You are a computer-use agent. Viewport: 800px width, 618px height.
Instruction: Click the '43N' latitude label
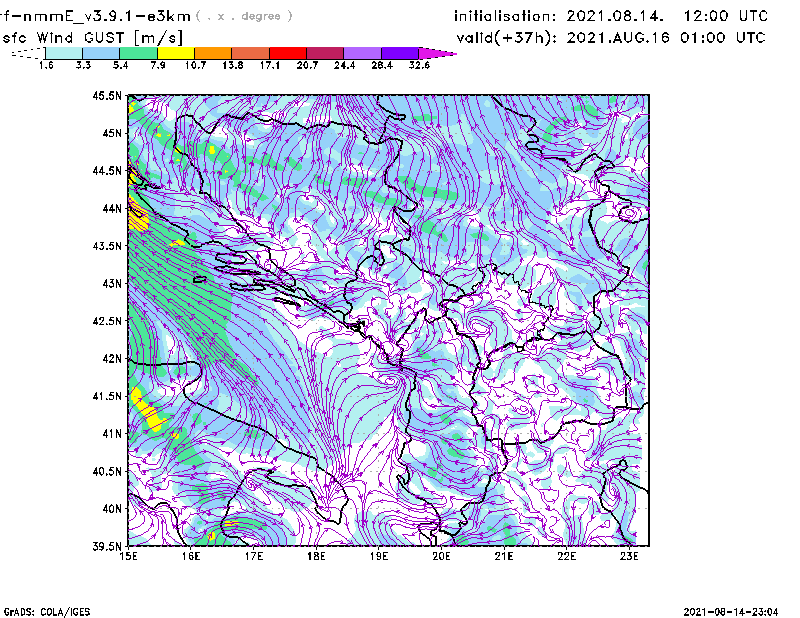112,283
